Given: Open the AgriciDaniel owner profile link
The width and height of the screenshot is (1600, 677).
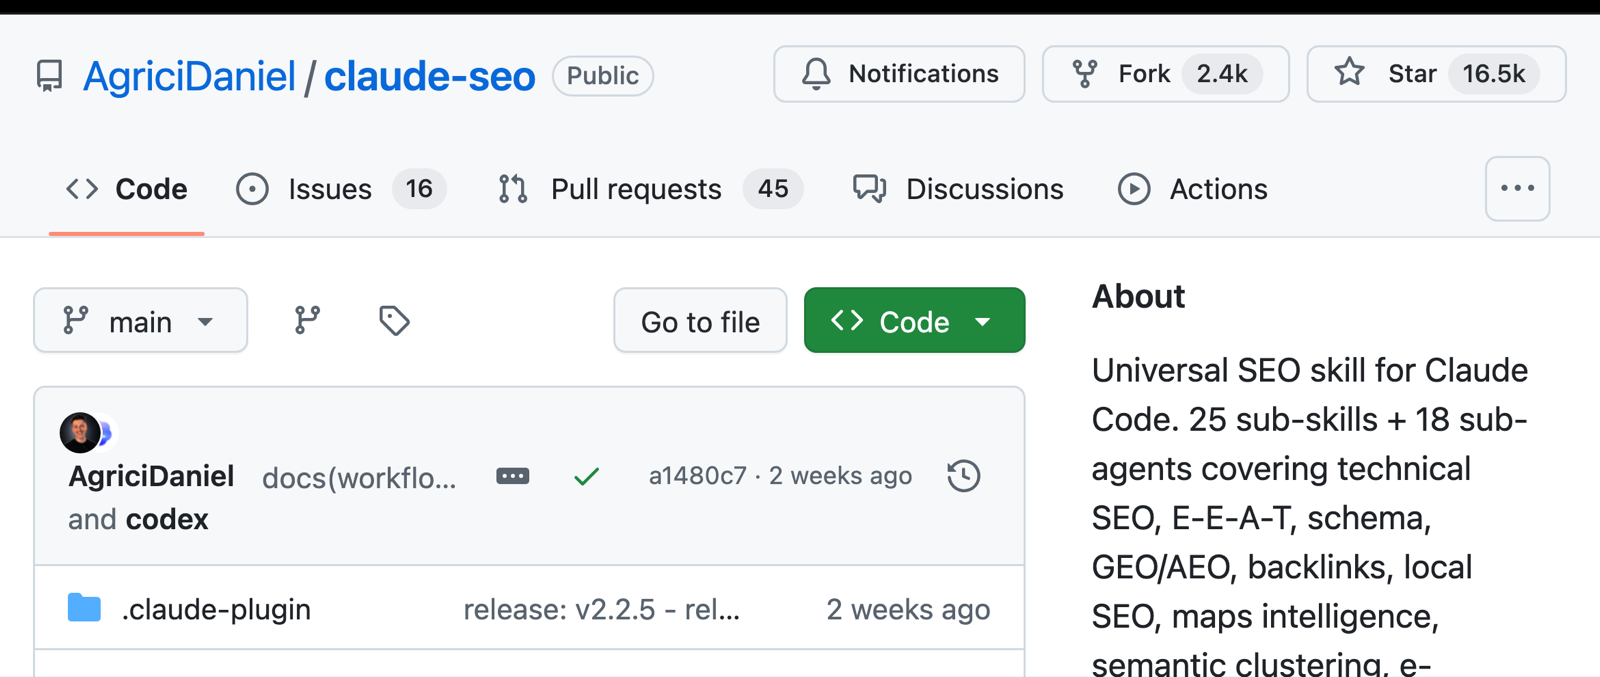Looking at the screenshot, I should [189, 76].
